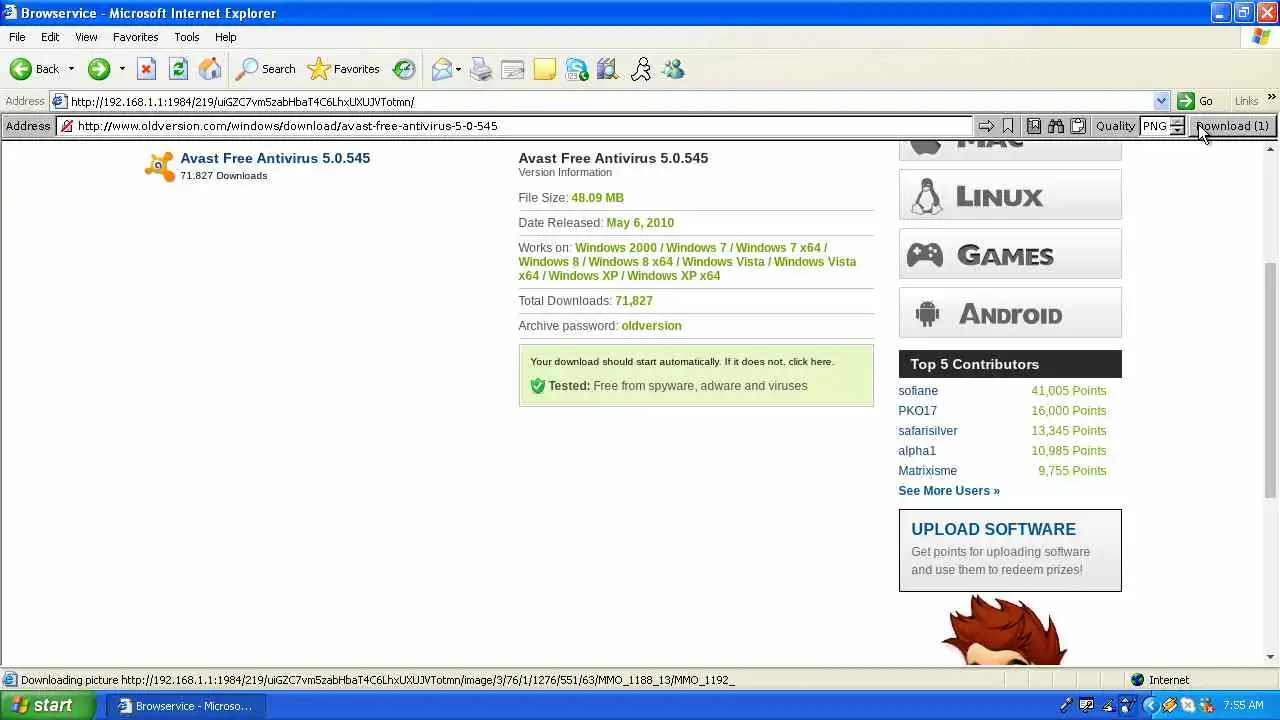
Task: Open contributor PKO17's profile
Action: pos(917,411)
